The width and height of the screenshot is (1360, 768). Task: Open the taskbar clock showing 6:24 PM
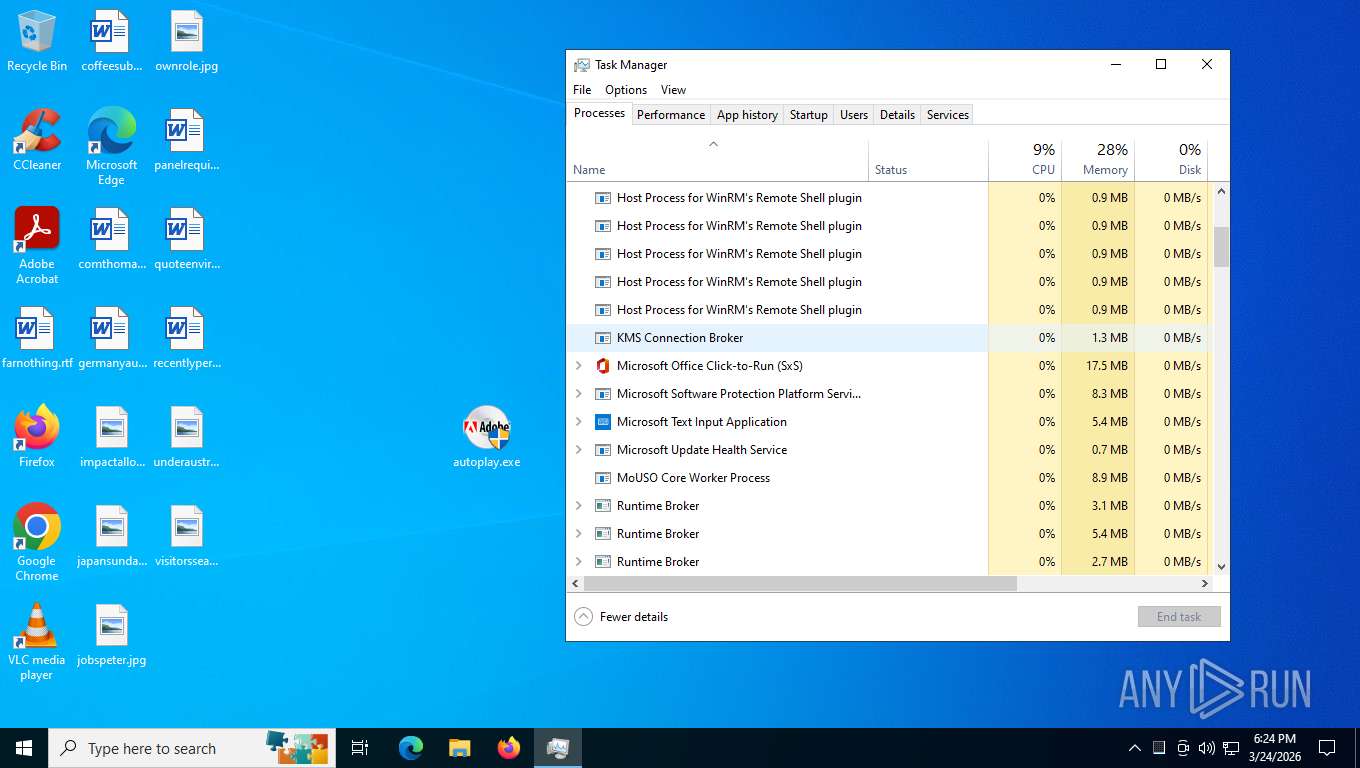1274,748
